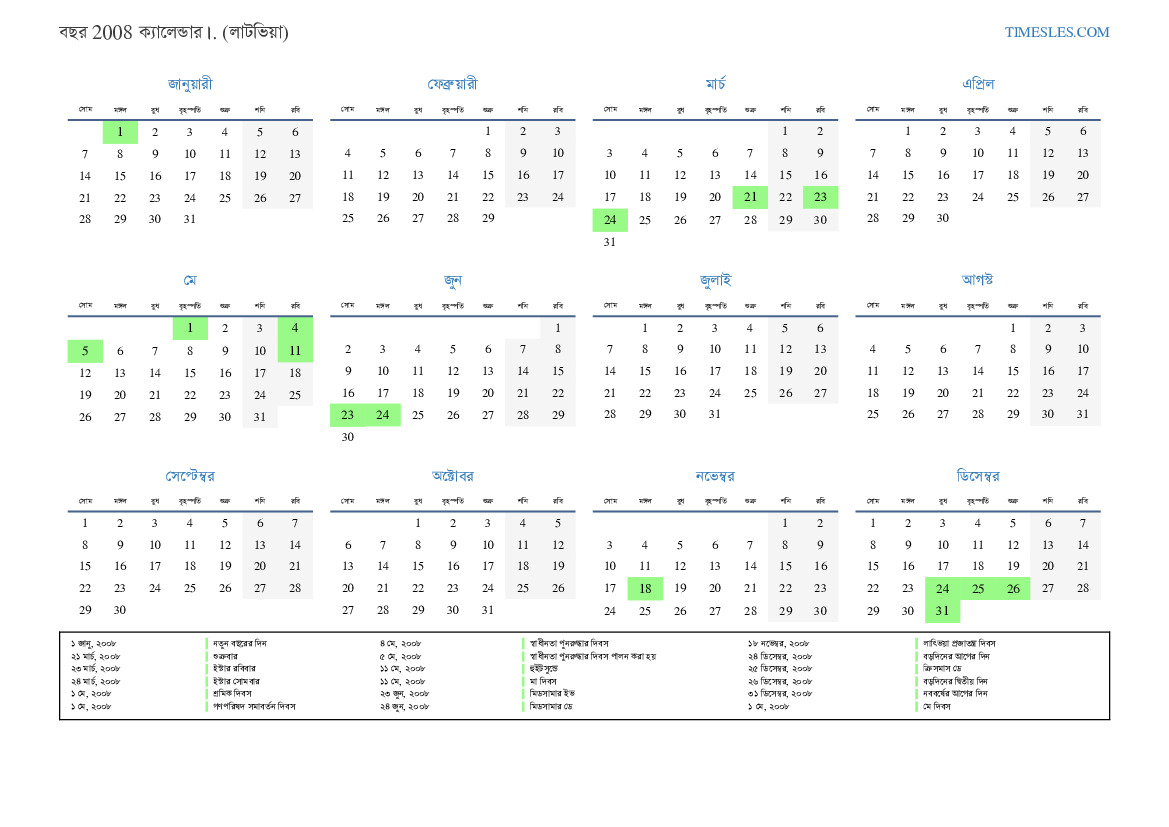Click 30 in সেপ্টেম্বর

(120, 610)
